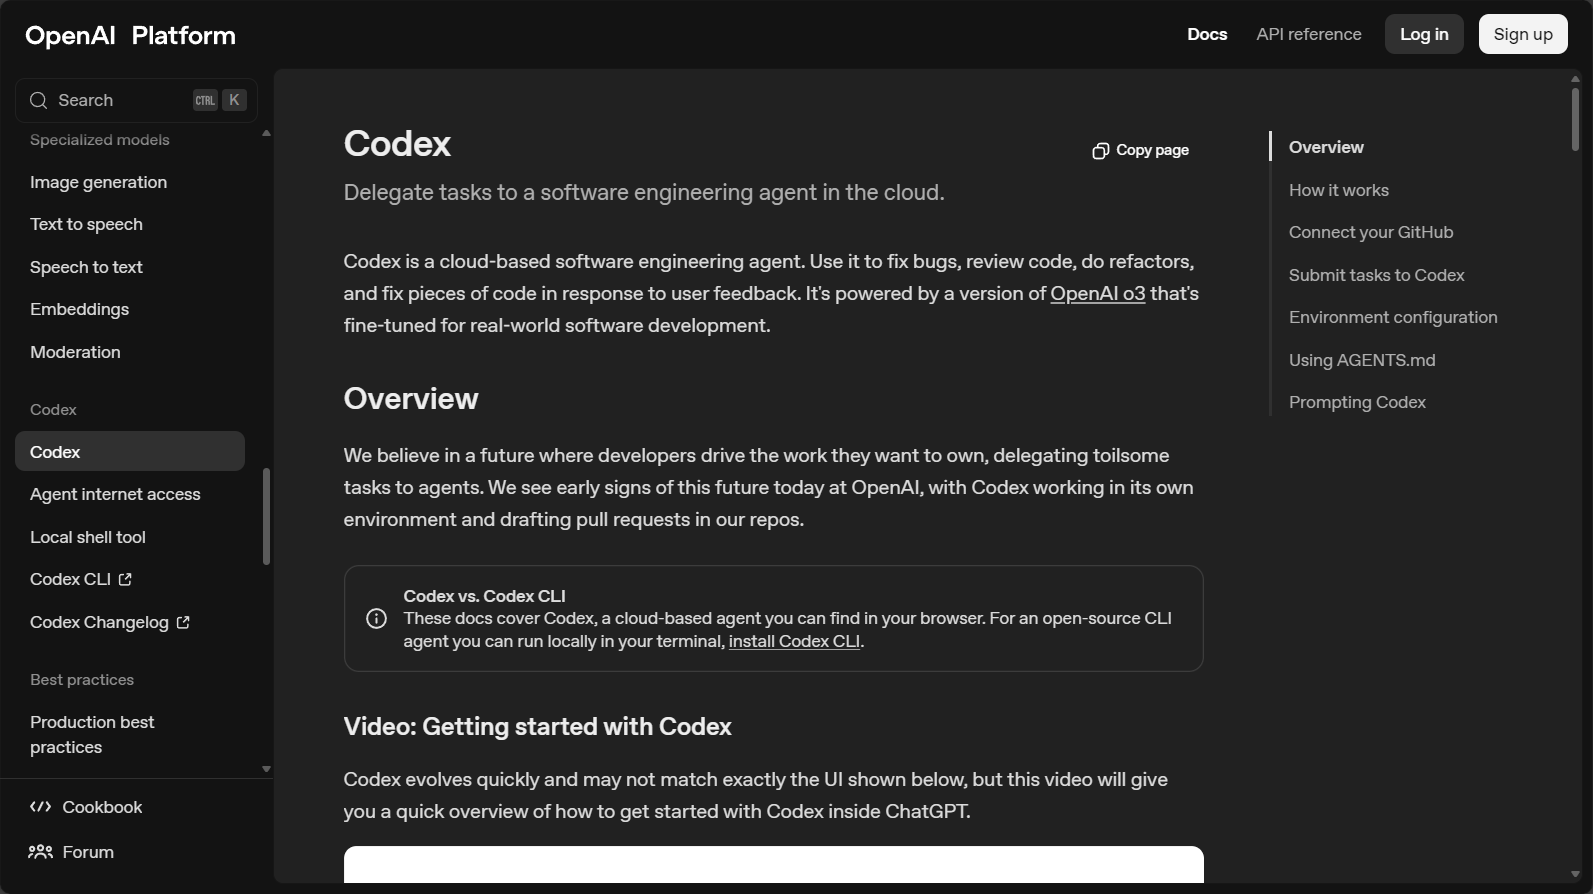Viewport: 1593px width, 894px height.
Task: Click external link icon beside Codex CLI
Action: tap(125, 579)
